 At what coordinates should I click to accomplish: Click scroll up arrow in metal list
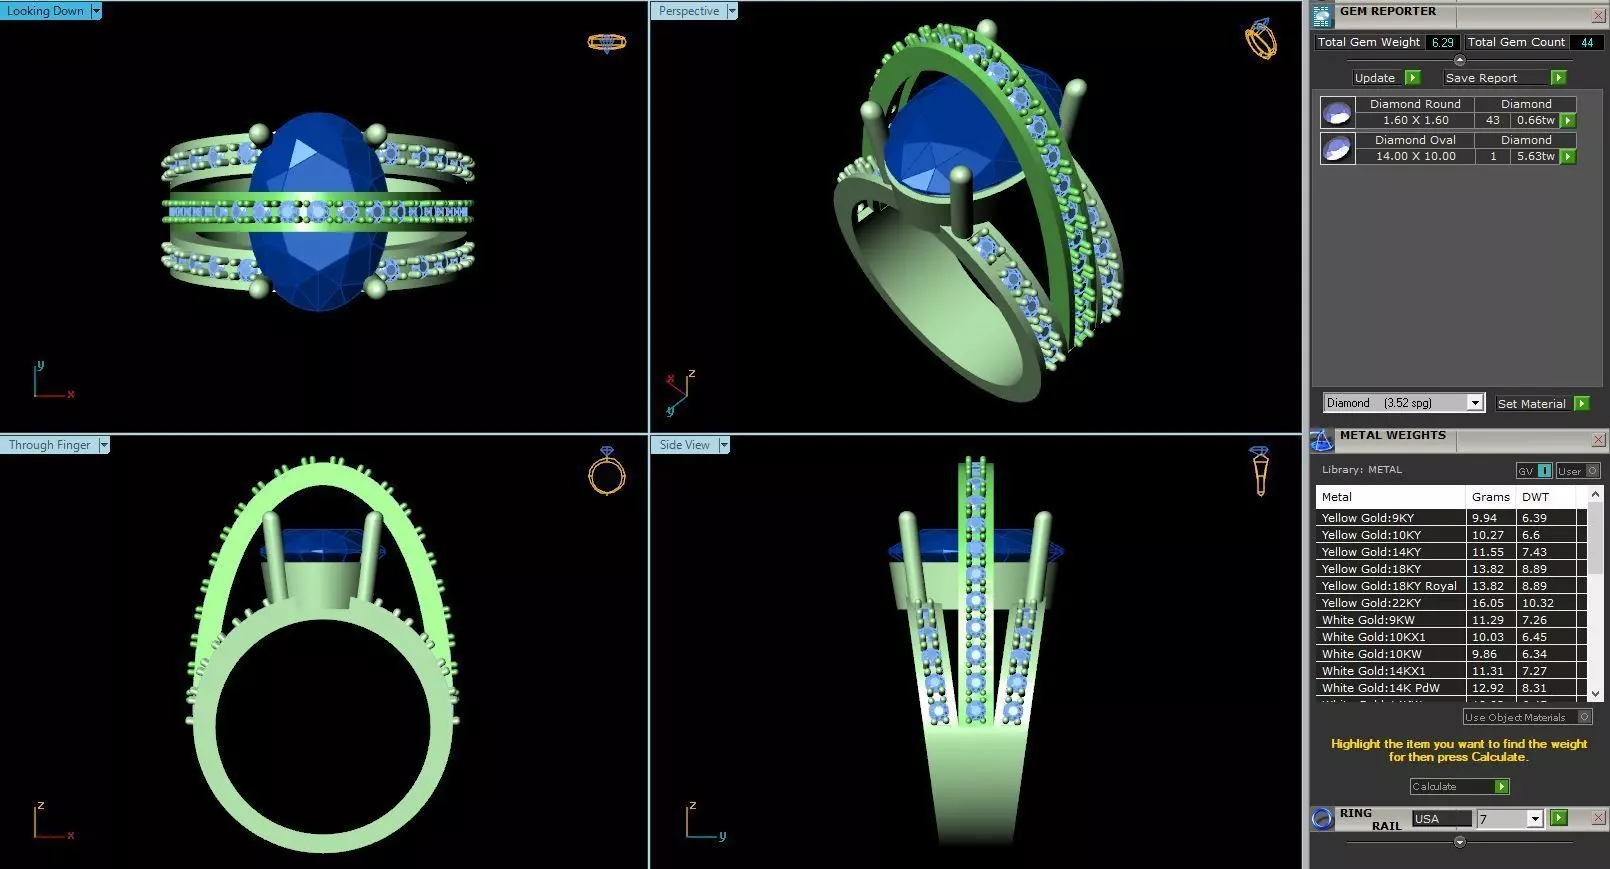1595,494
